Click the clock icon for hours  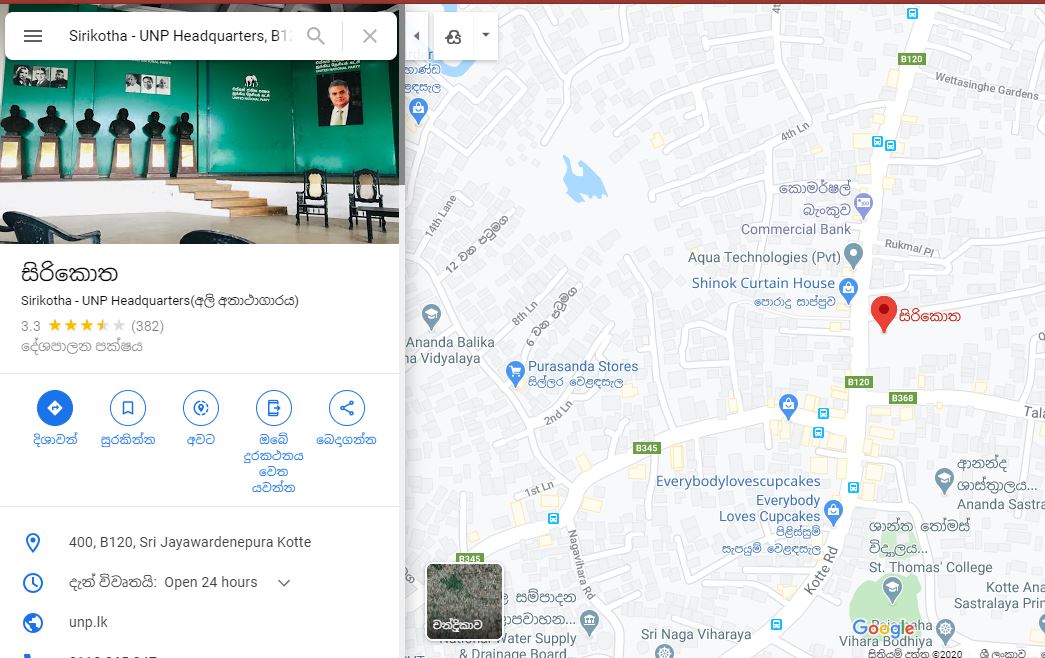33,583
